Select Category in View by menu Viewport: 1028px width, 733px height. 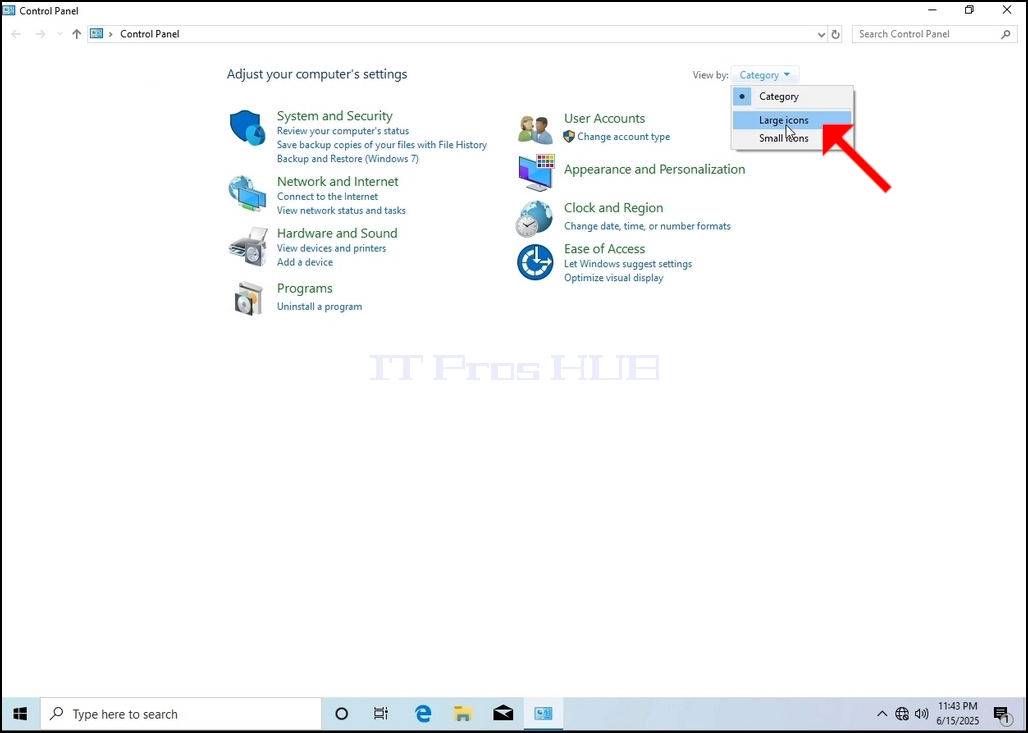792,96
